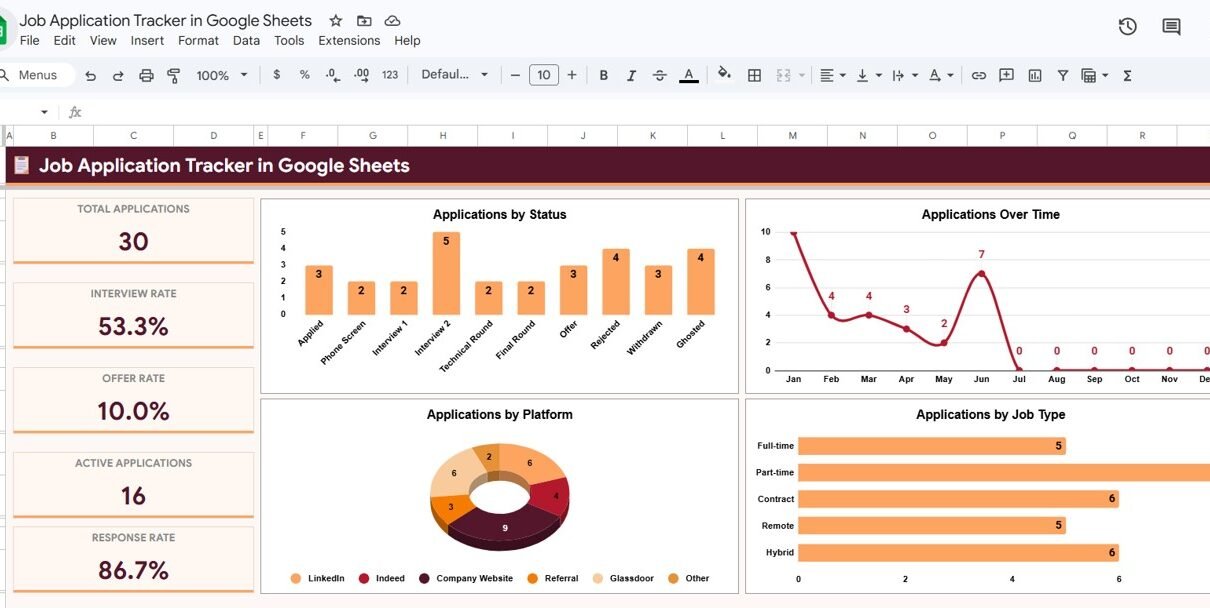Open the 100% zoom dropdown

[222, 75]
